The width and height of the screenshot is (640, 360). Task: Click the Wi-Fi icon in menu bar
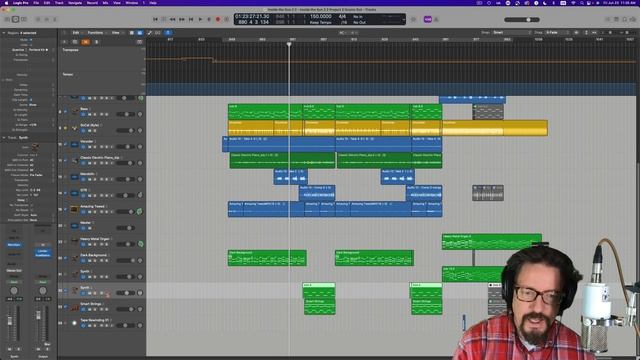[x=573, y=3]
